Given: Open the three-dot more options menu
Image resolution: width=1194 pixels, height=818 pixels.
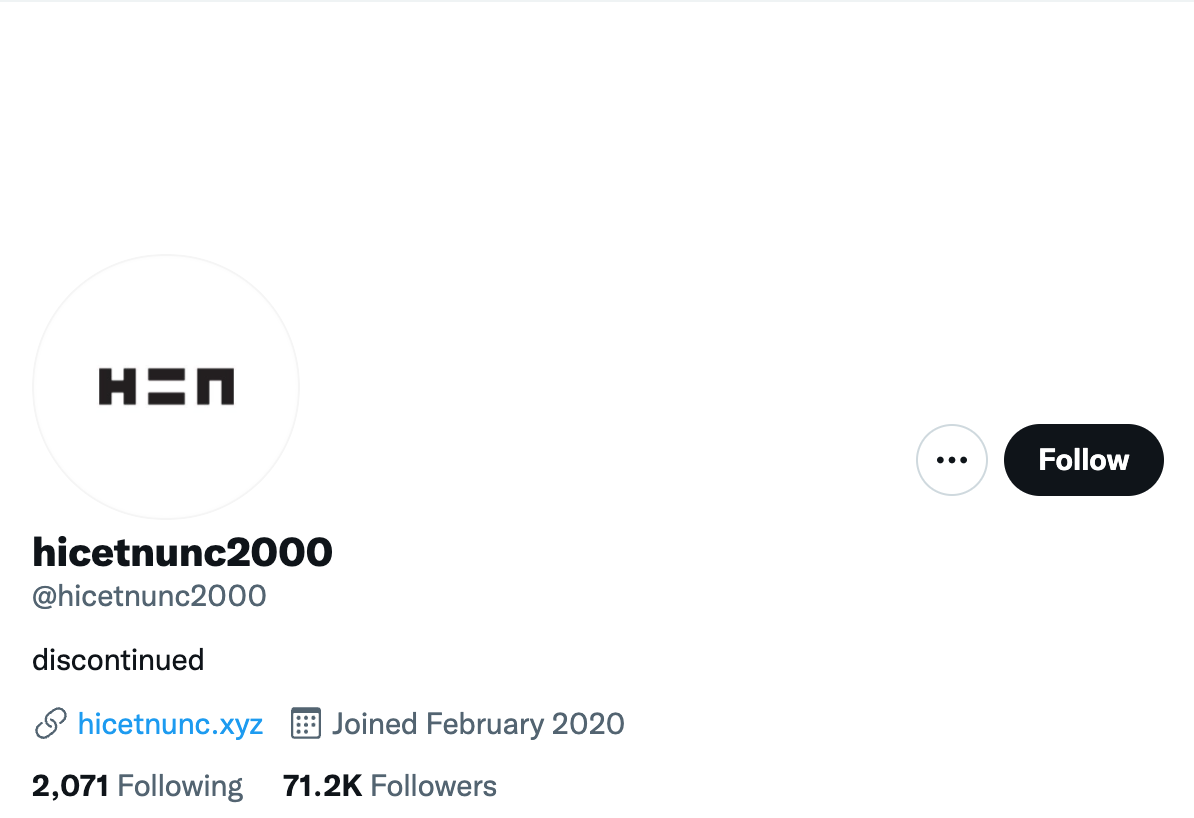Looking at the screenshot, I should 951,460.
